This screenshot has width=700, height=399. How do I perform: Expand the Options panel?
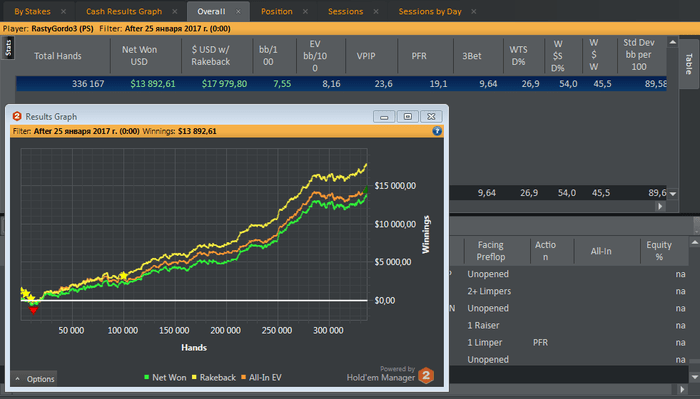tap(34, 379)
